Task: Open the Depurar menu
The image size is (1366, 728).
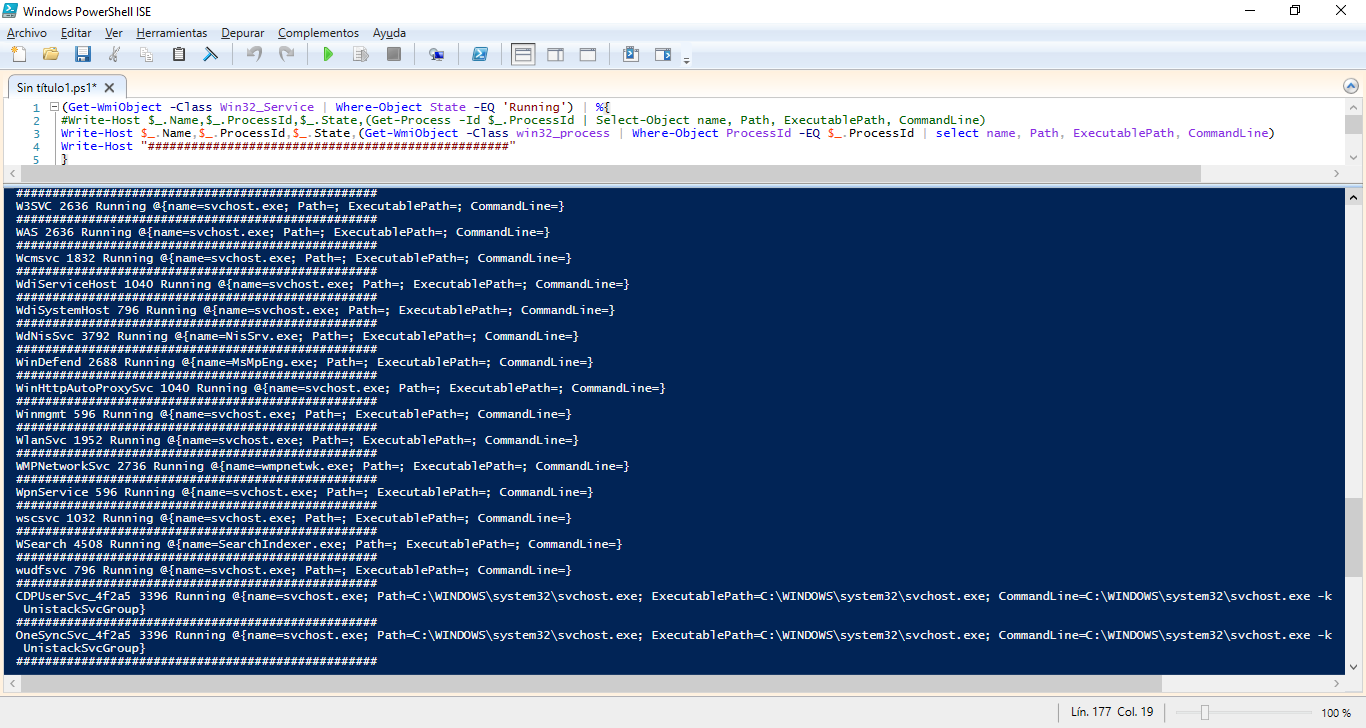Action: coord(242,32)
